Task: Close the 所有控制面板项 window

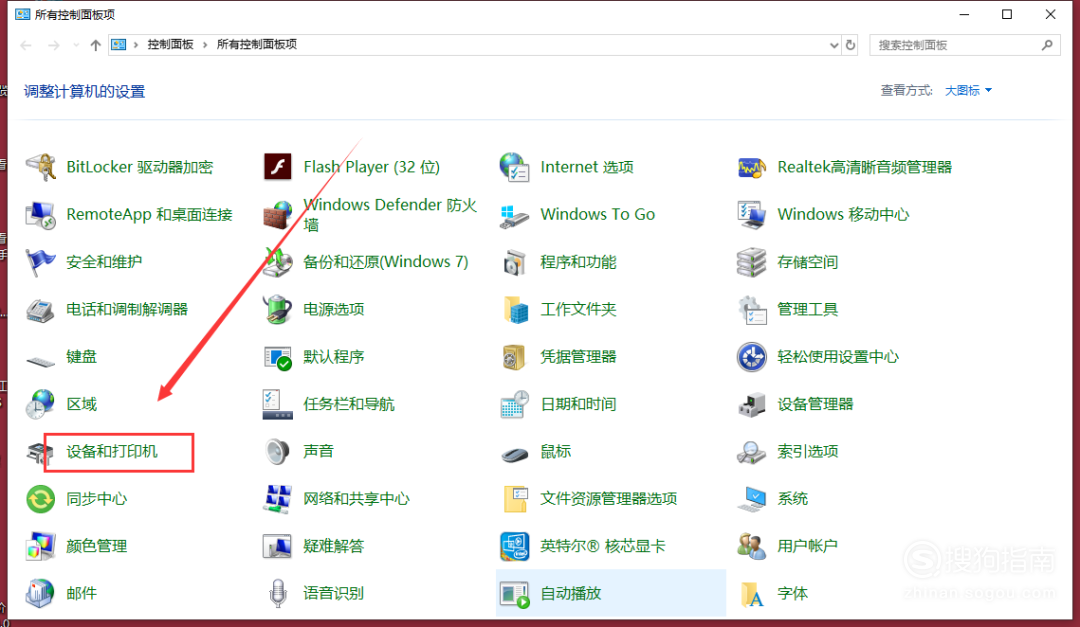Action: coord(1050,14)
